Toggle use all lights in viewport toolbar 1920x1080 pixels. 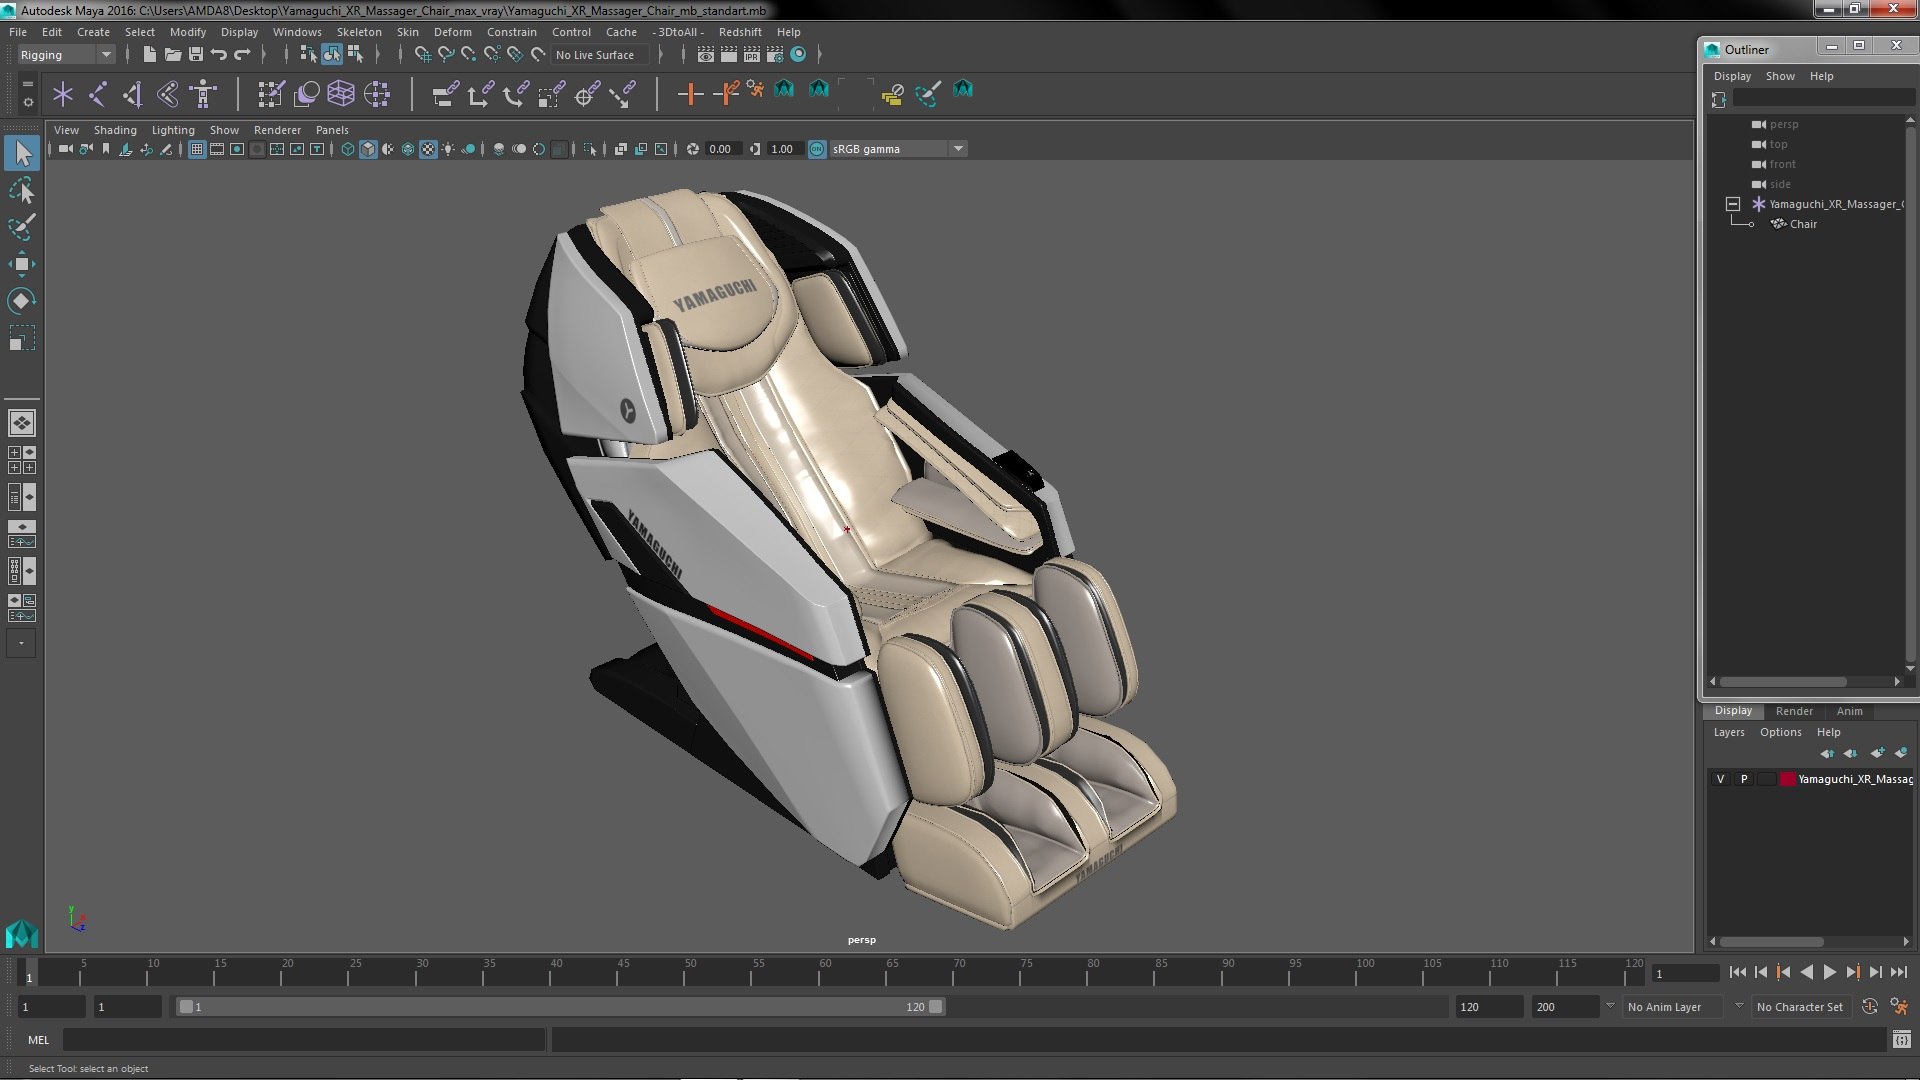pos(448,149)
